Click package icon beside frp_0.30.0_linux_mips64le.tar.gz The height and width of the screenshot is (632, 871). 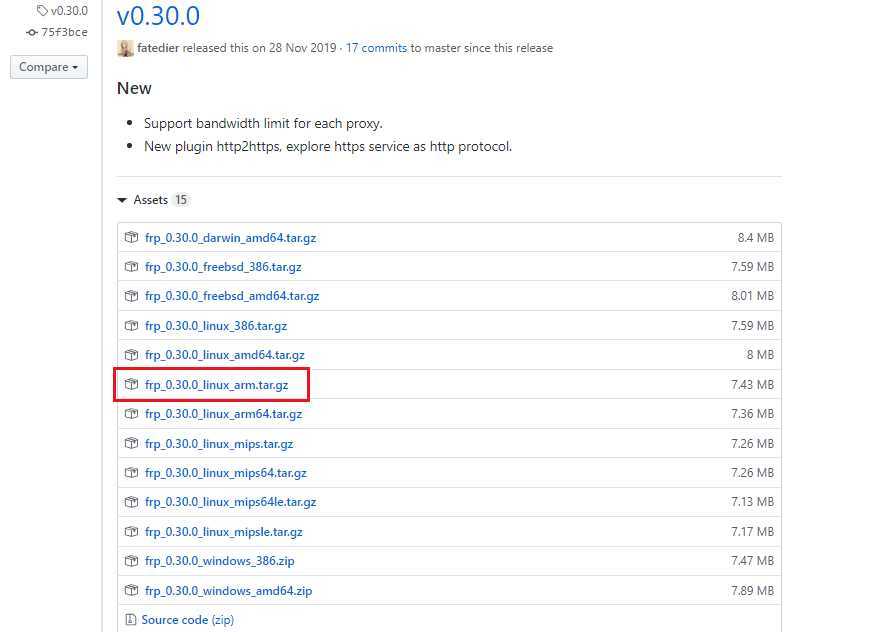(131, 502)
